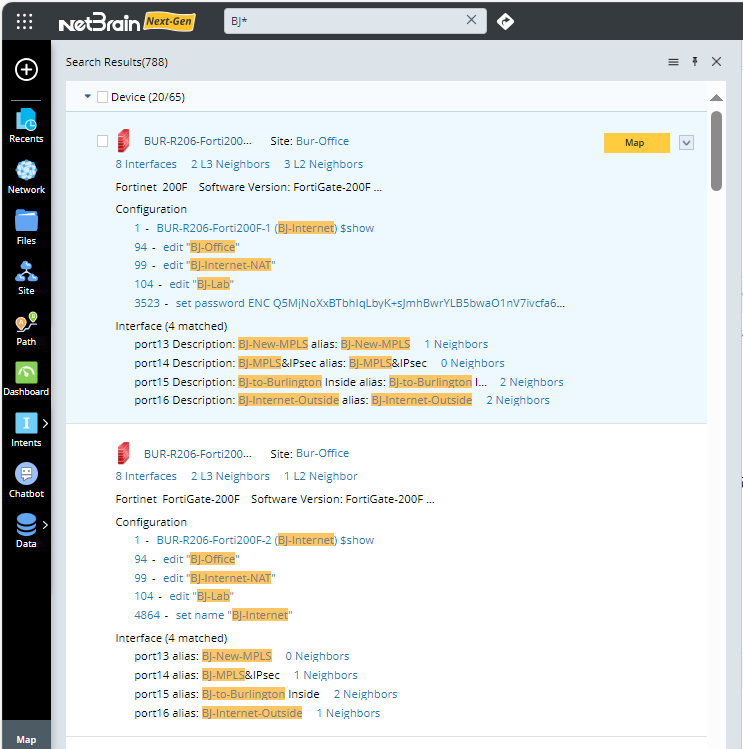
Task: Check the first BUR-R206-Forti200 device checkbox
Action: pos(102,141)
